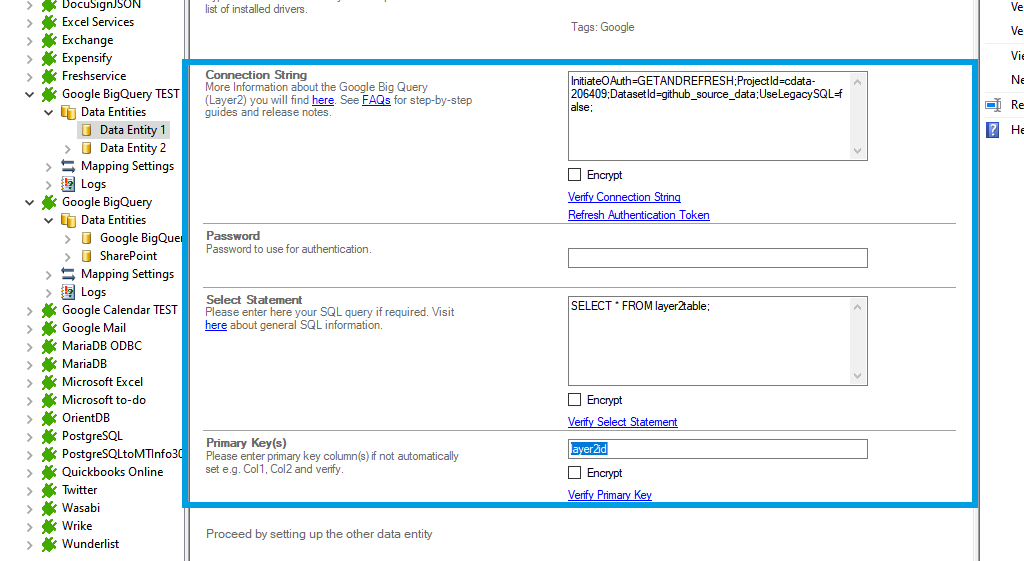Enable Encrypt for the Select Statement

coord(575,399)
